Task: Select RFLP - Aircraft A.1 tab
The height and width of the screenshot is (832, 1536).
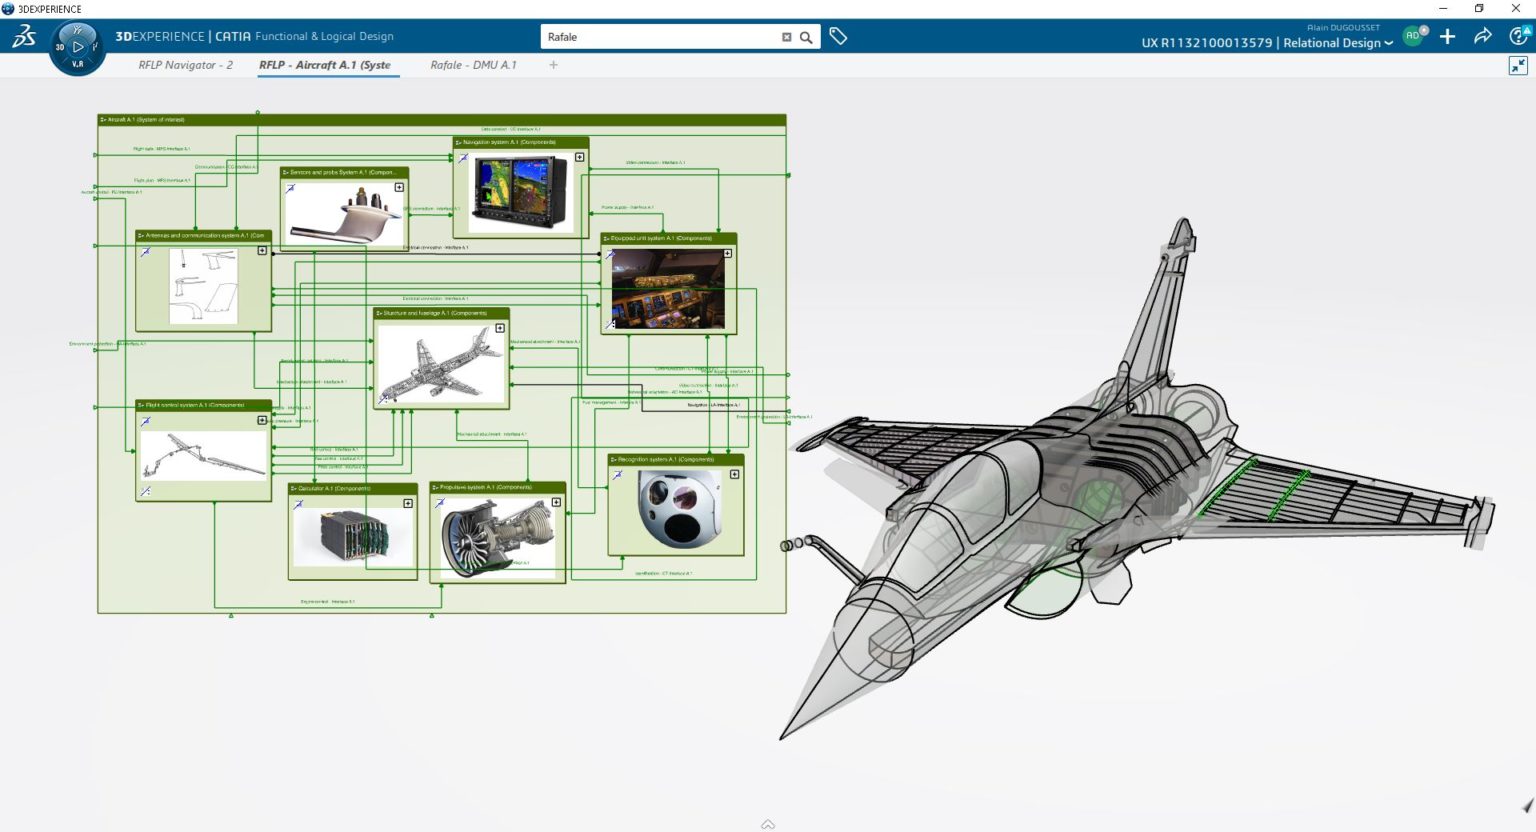Action: (x=325, y=65)
